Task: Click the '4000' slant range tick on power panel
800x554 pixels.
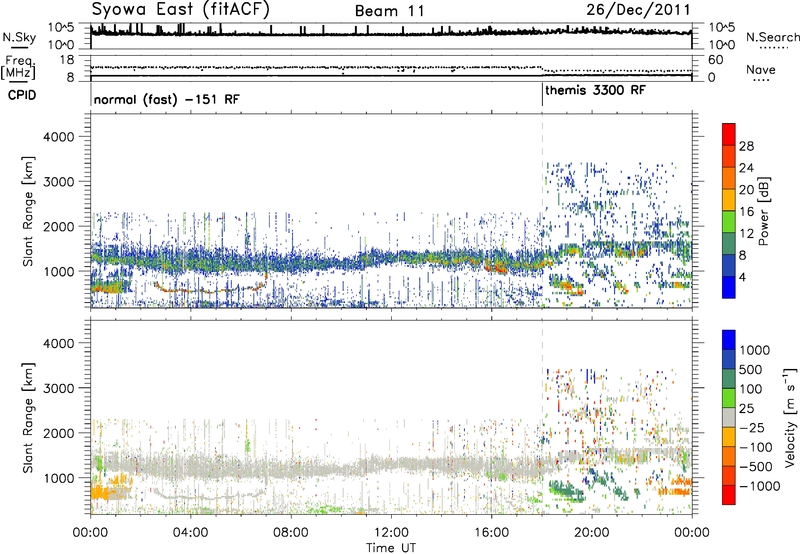Action: (58, 137)
